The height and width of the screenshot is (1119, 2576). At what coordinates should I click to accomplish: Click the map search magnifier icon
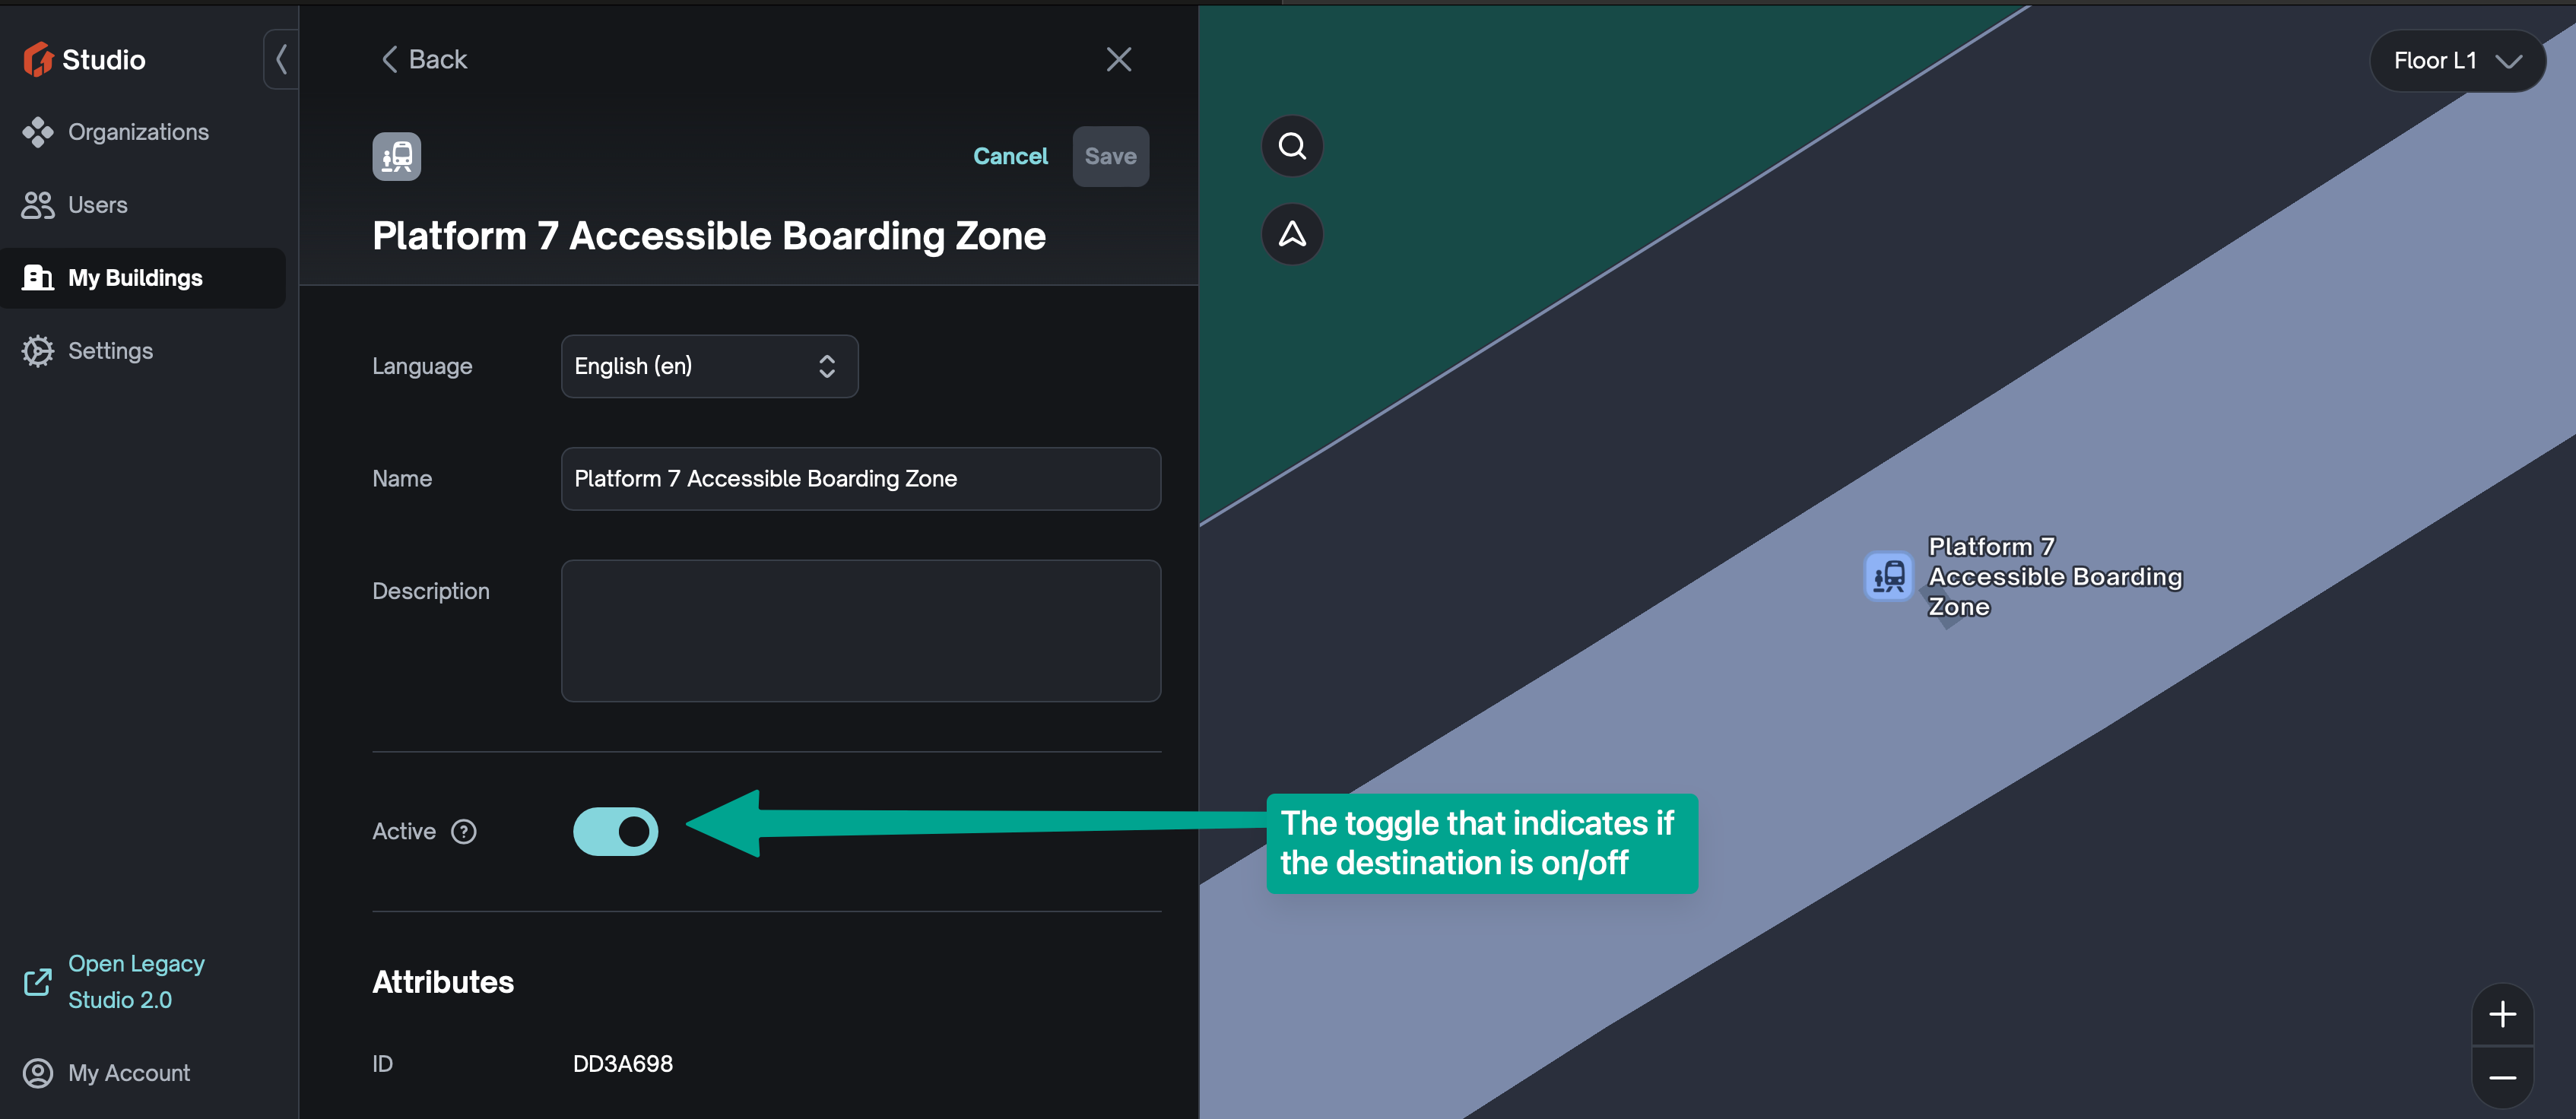coord(1292,147)
